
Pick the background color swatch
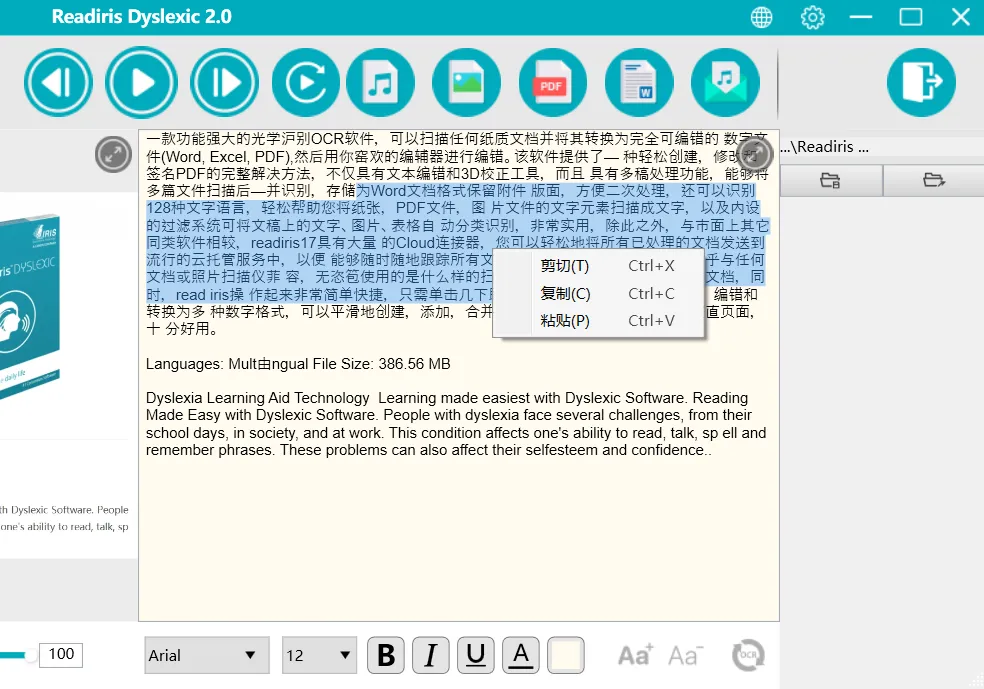(x=566, y=655)
